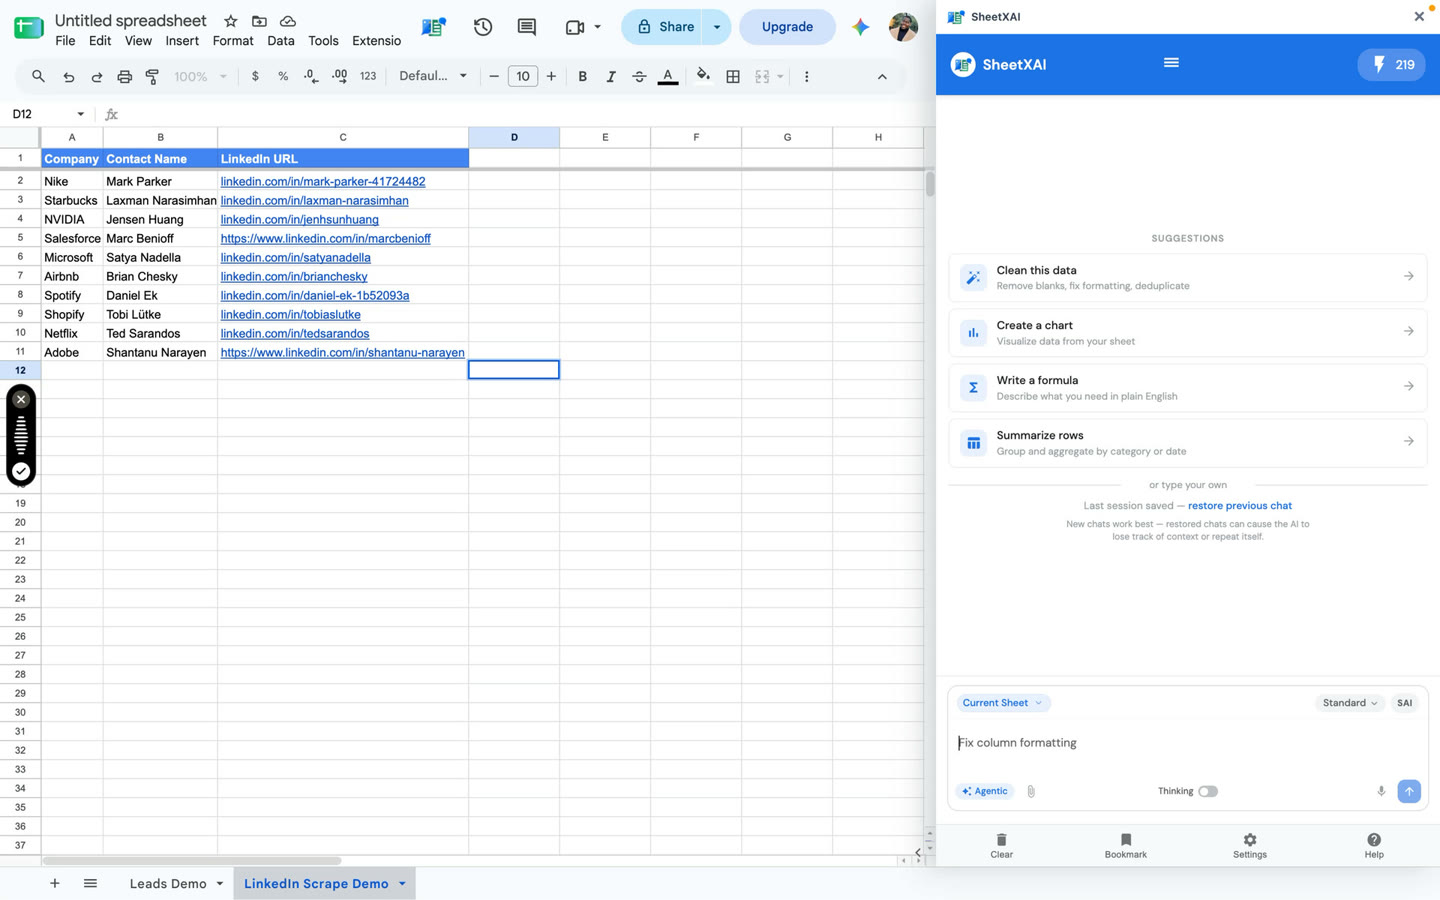Increase decimal places

[x=339, y=76]
